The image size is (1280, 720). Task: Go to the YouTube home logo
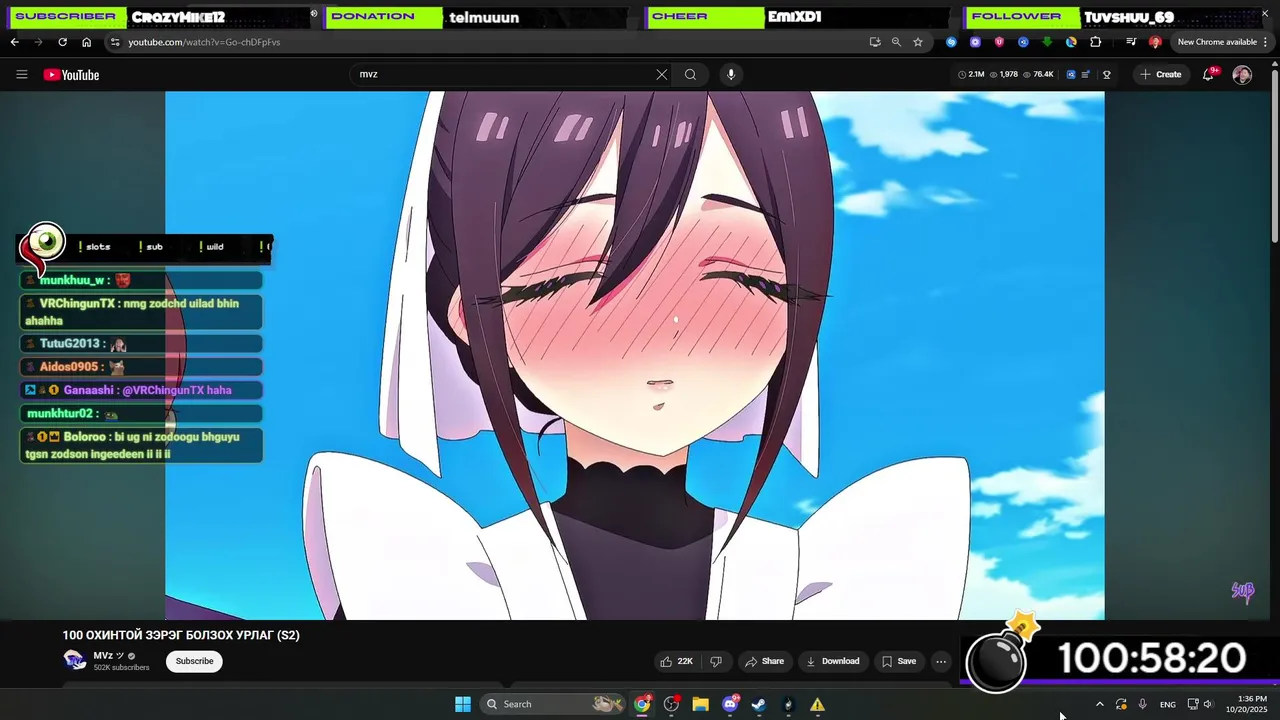[x=71, y=75]
